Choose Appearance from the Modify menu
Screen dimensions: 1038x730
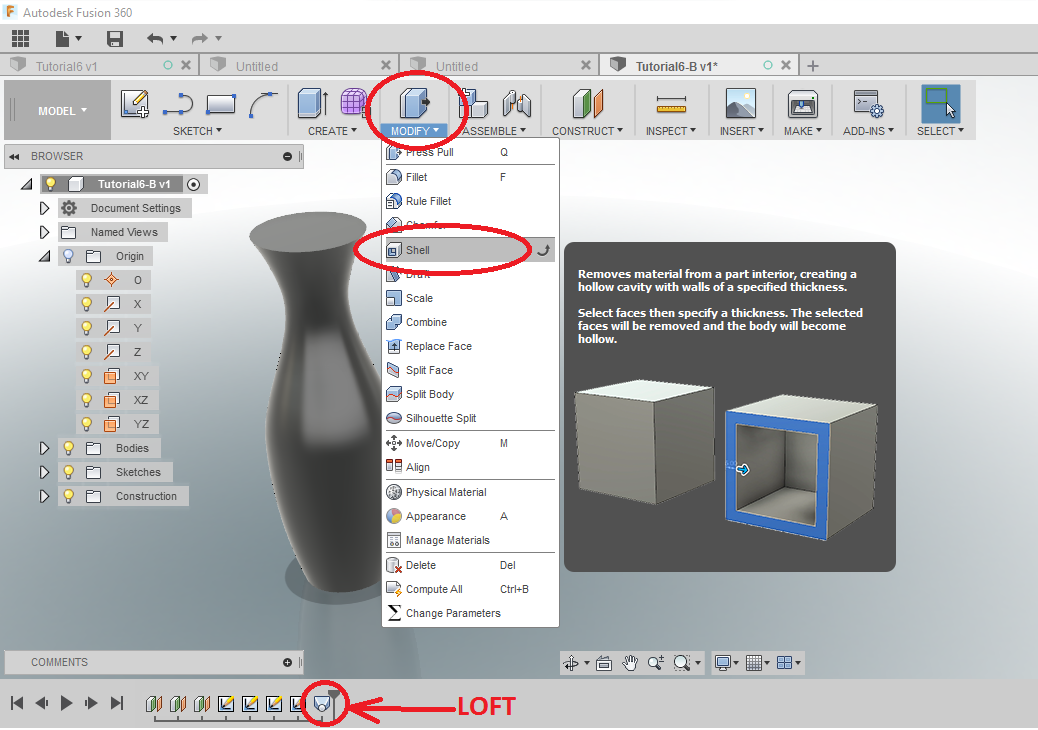pos(468,516)
